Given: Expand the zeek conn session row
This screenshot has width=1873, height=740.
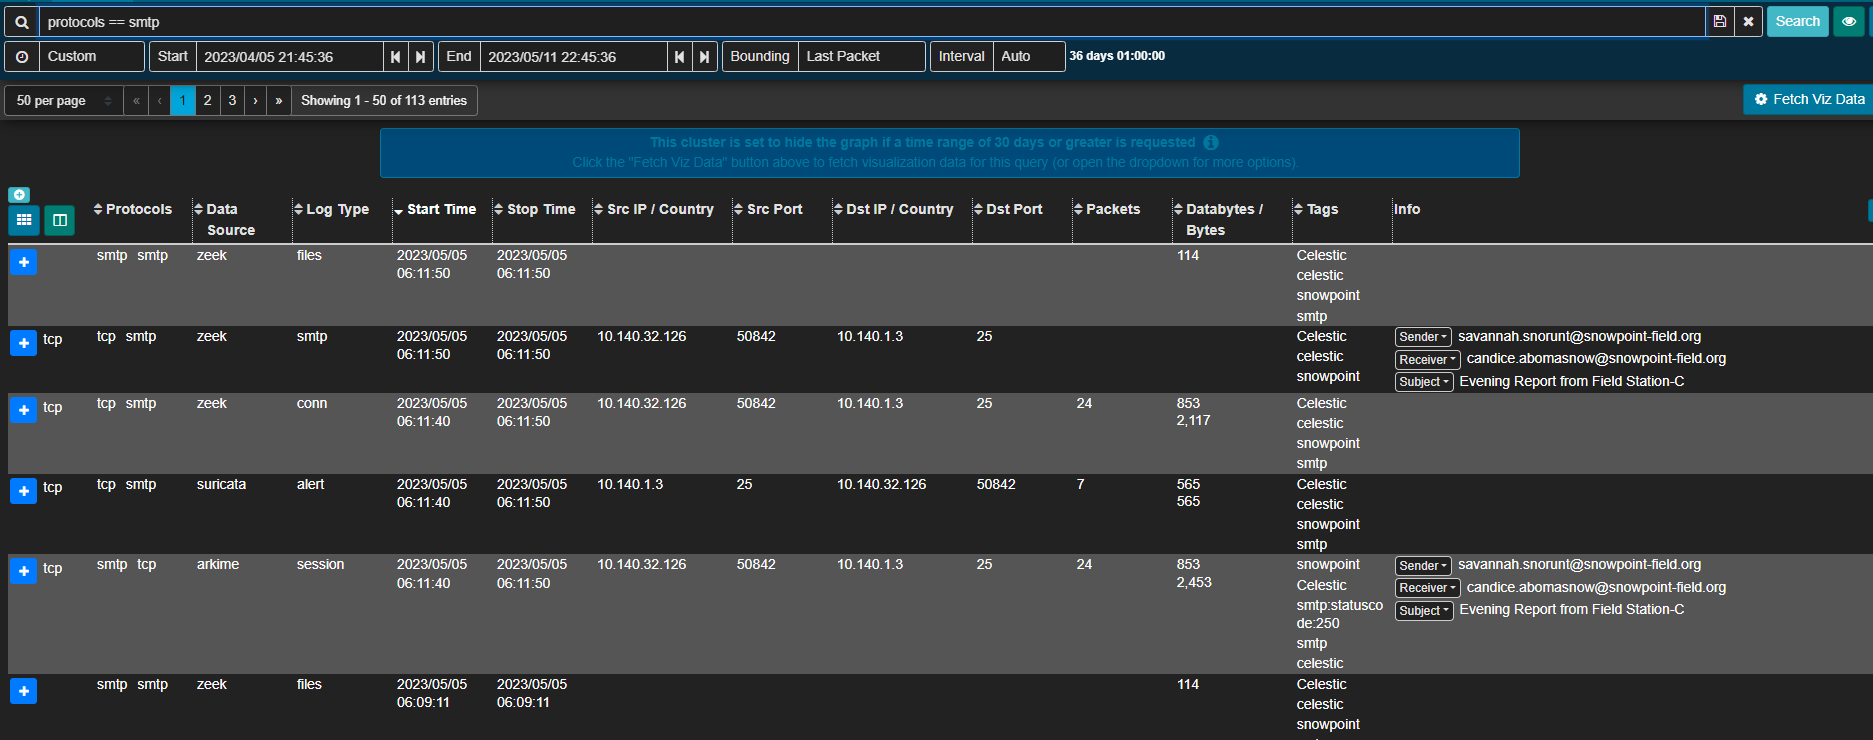Looking at the screenshot, I should click(24, 410).
